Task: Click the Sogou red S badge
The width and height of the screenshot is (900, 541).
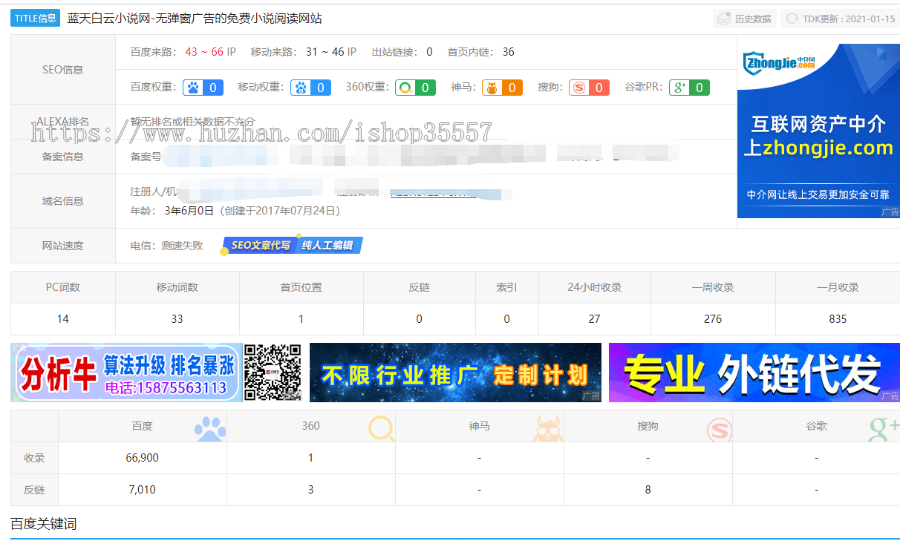Action: point(589,87)
